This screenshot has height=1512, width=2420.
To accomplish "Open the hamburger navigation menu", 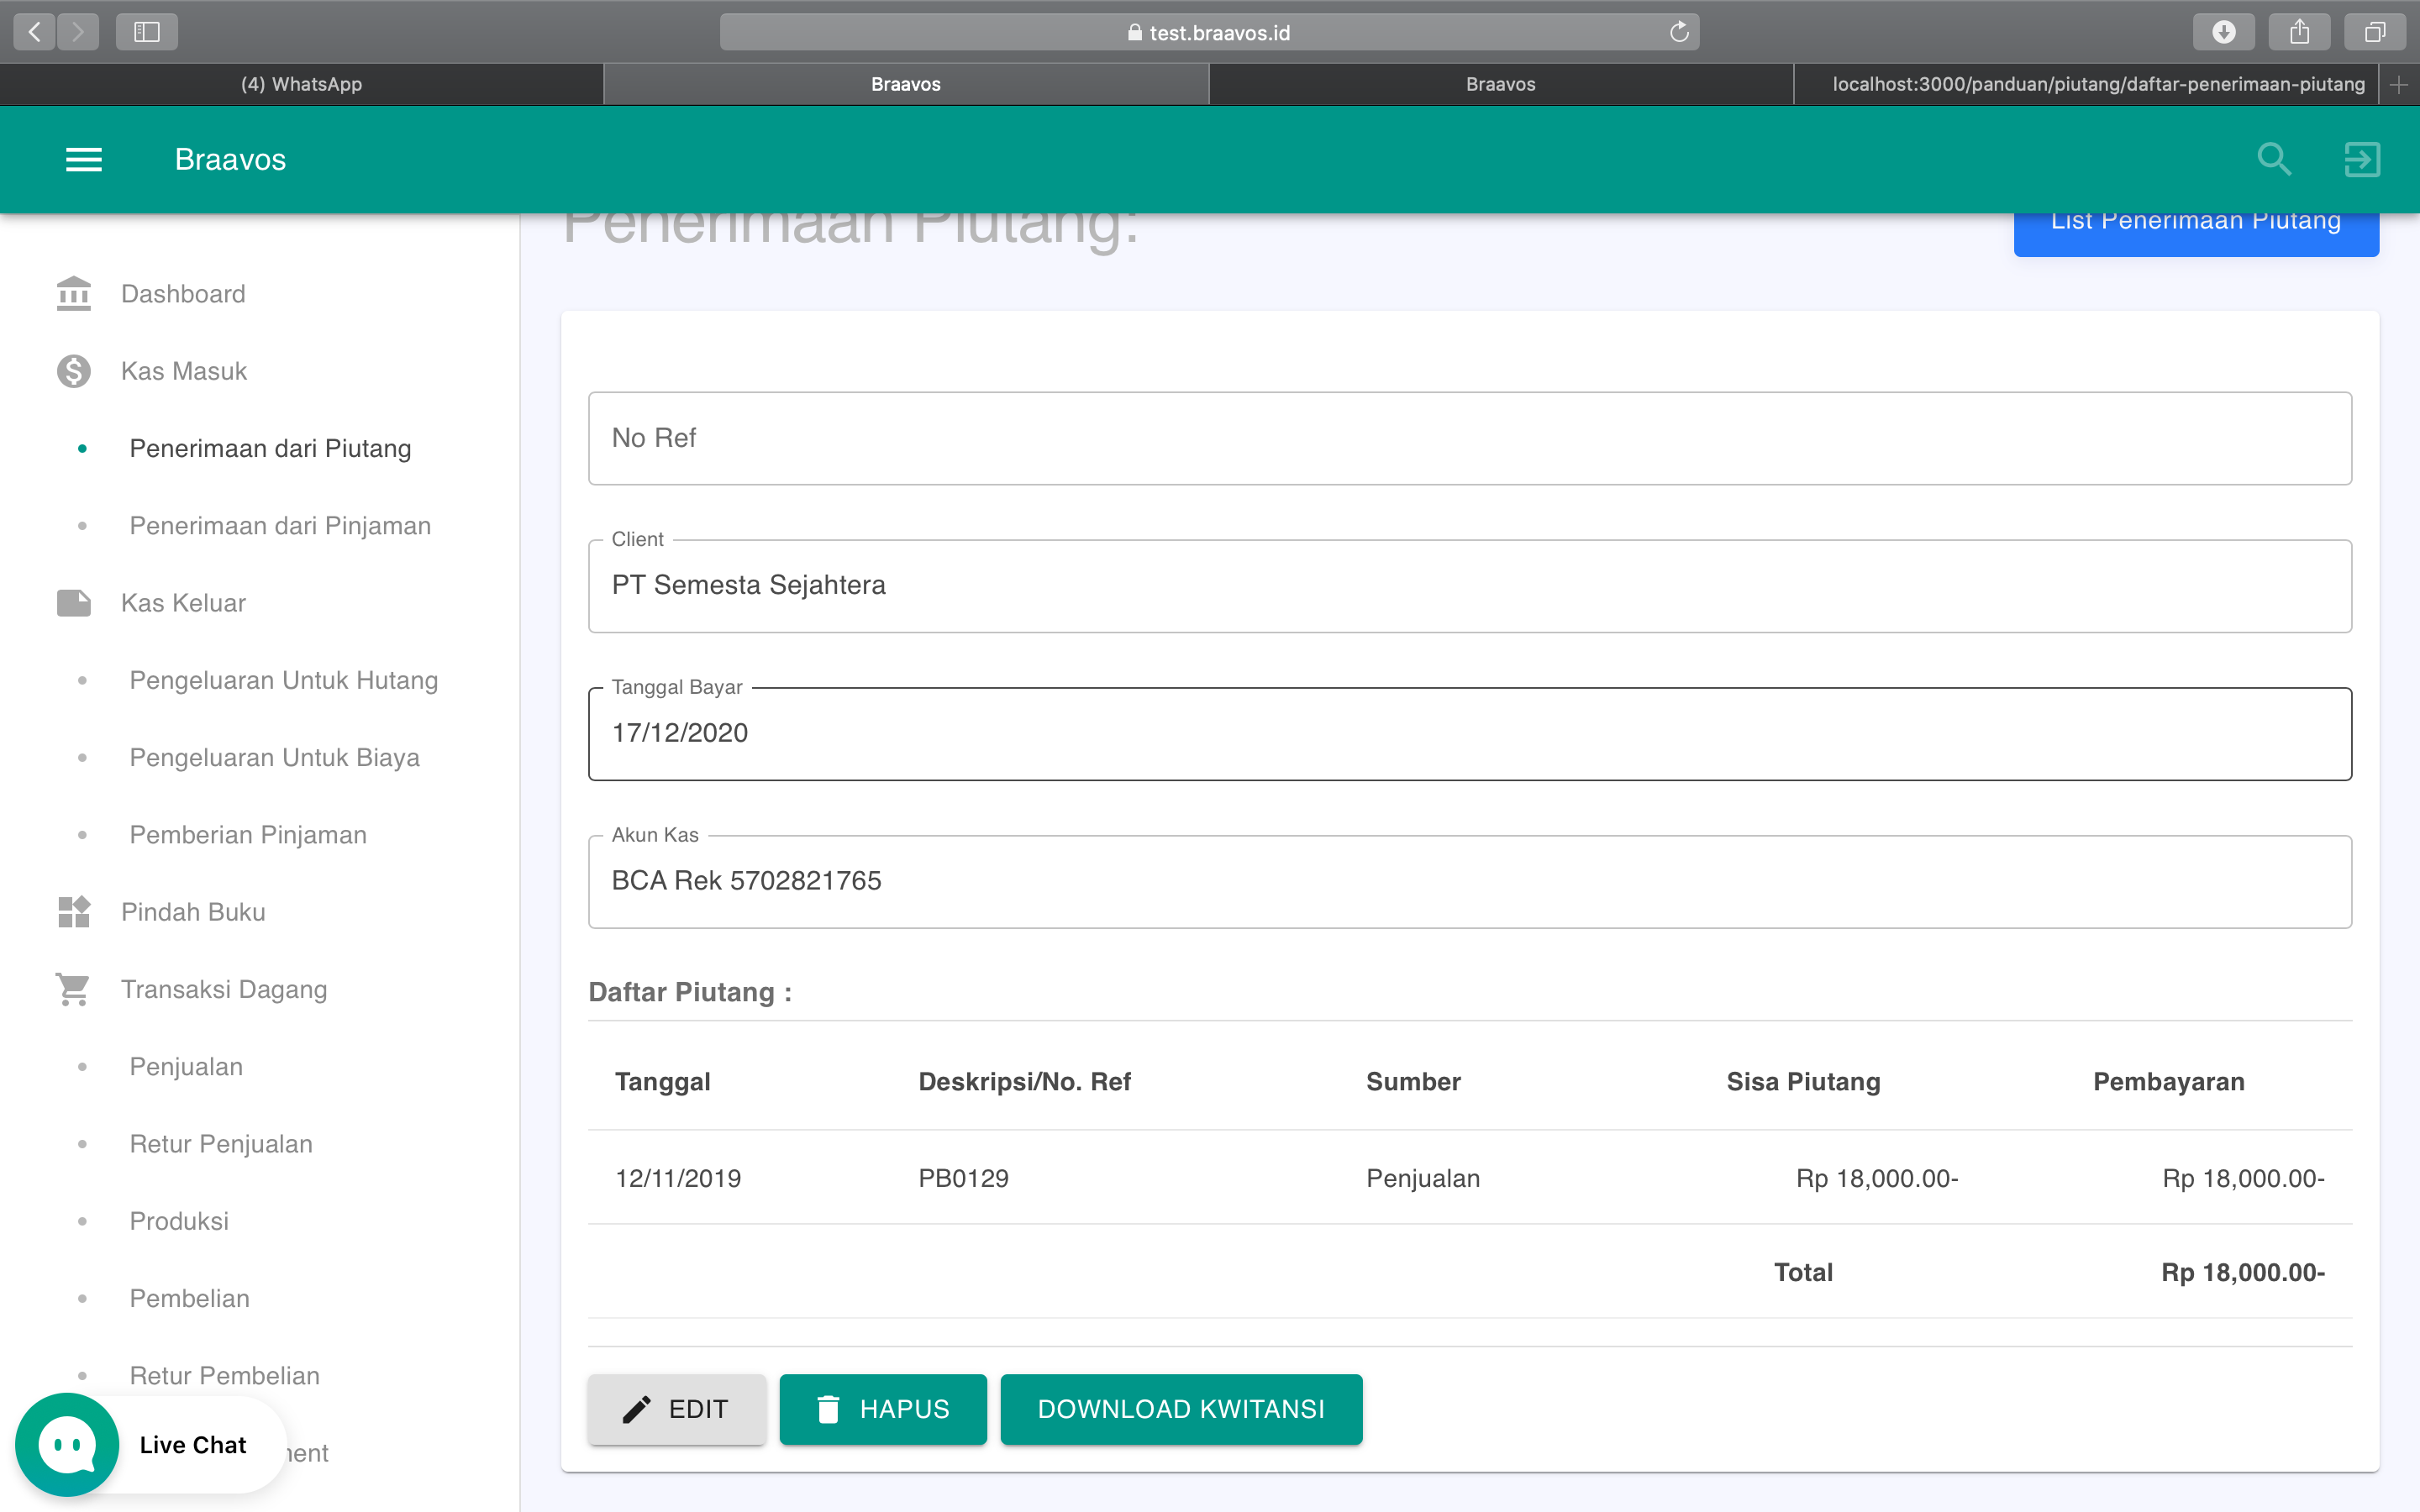I will point(84,159).
